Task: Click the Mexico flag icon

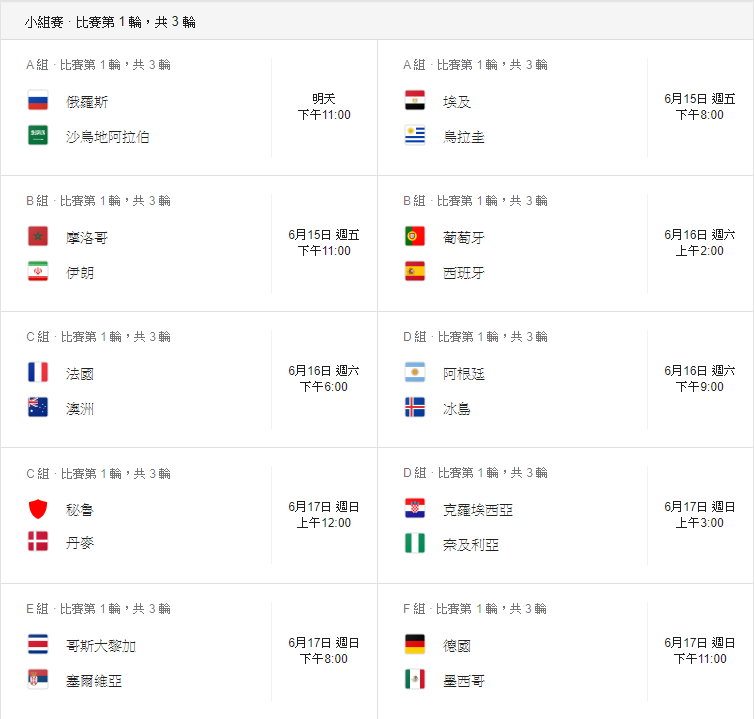Action: coord(415,679)
